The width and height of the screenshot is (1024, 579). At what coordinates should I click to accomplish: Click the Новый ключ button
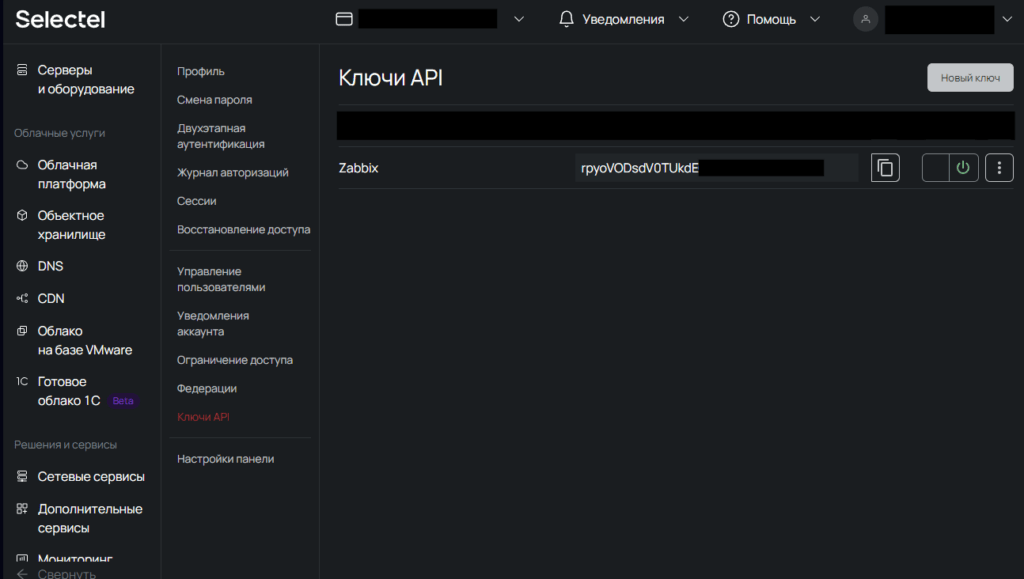(x=970, y=78)
